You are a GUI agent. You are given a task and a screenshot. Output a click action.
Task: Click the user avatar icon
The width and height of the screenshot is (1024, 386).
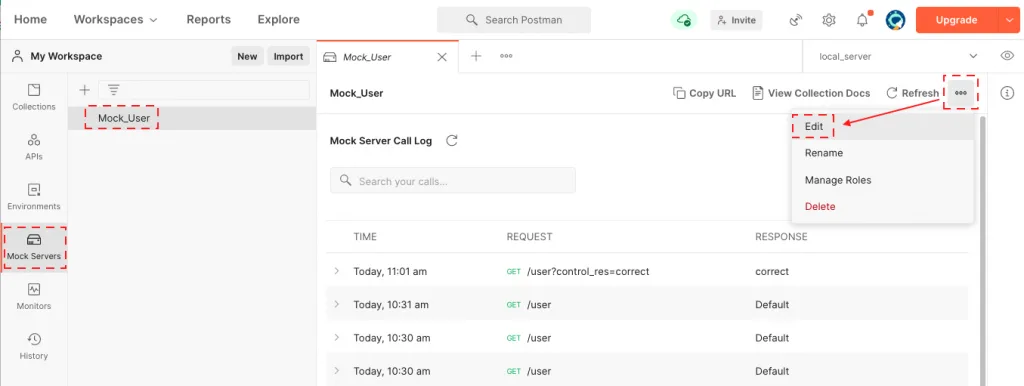(x=895, y=20)
